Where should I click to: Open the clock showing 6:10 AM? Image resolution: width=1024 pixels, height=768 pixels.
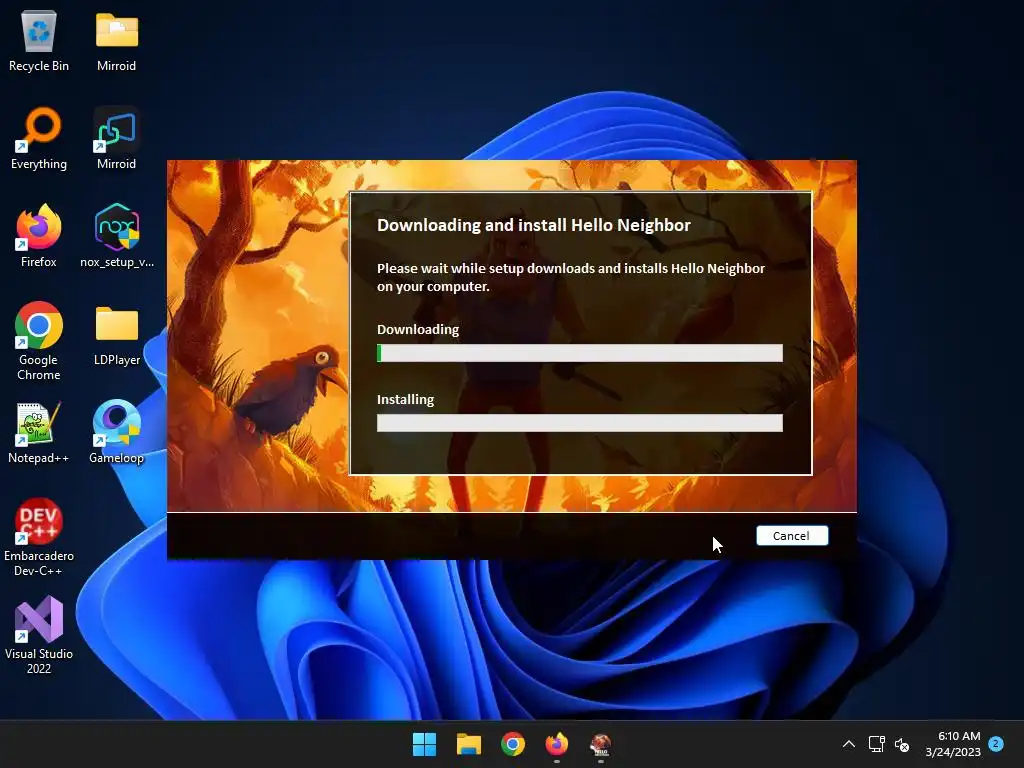tap(953, 744)
